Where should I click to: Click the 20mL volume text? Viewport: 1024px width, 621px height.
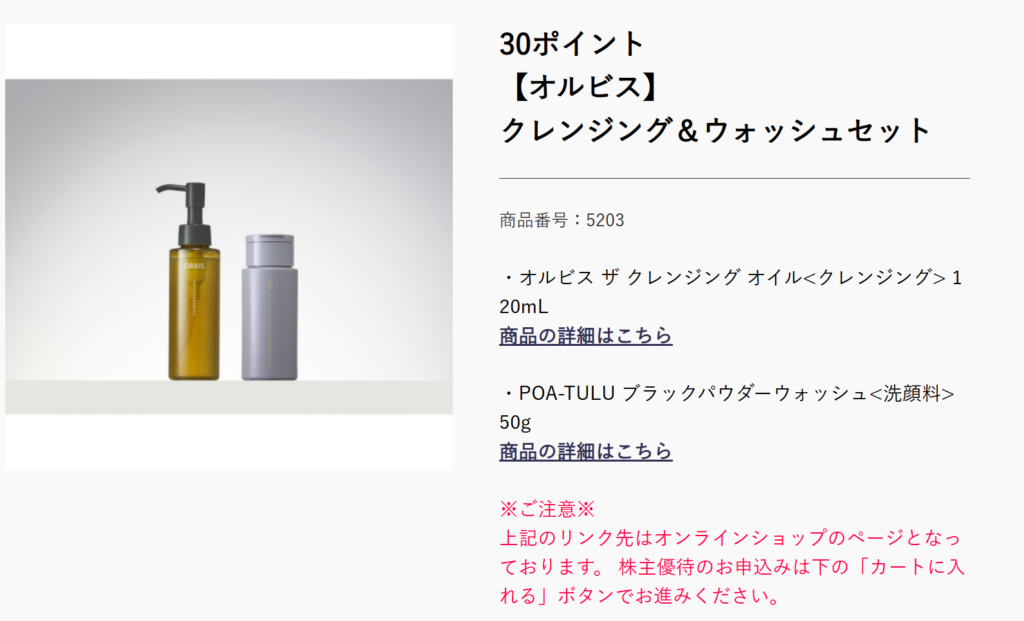(x=524, y=307)
